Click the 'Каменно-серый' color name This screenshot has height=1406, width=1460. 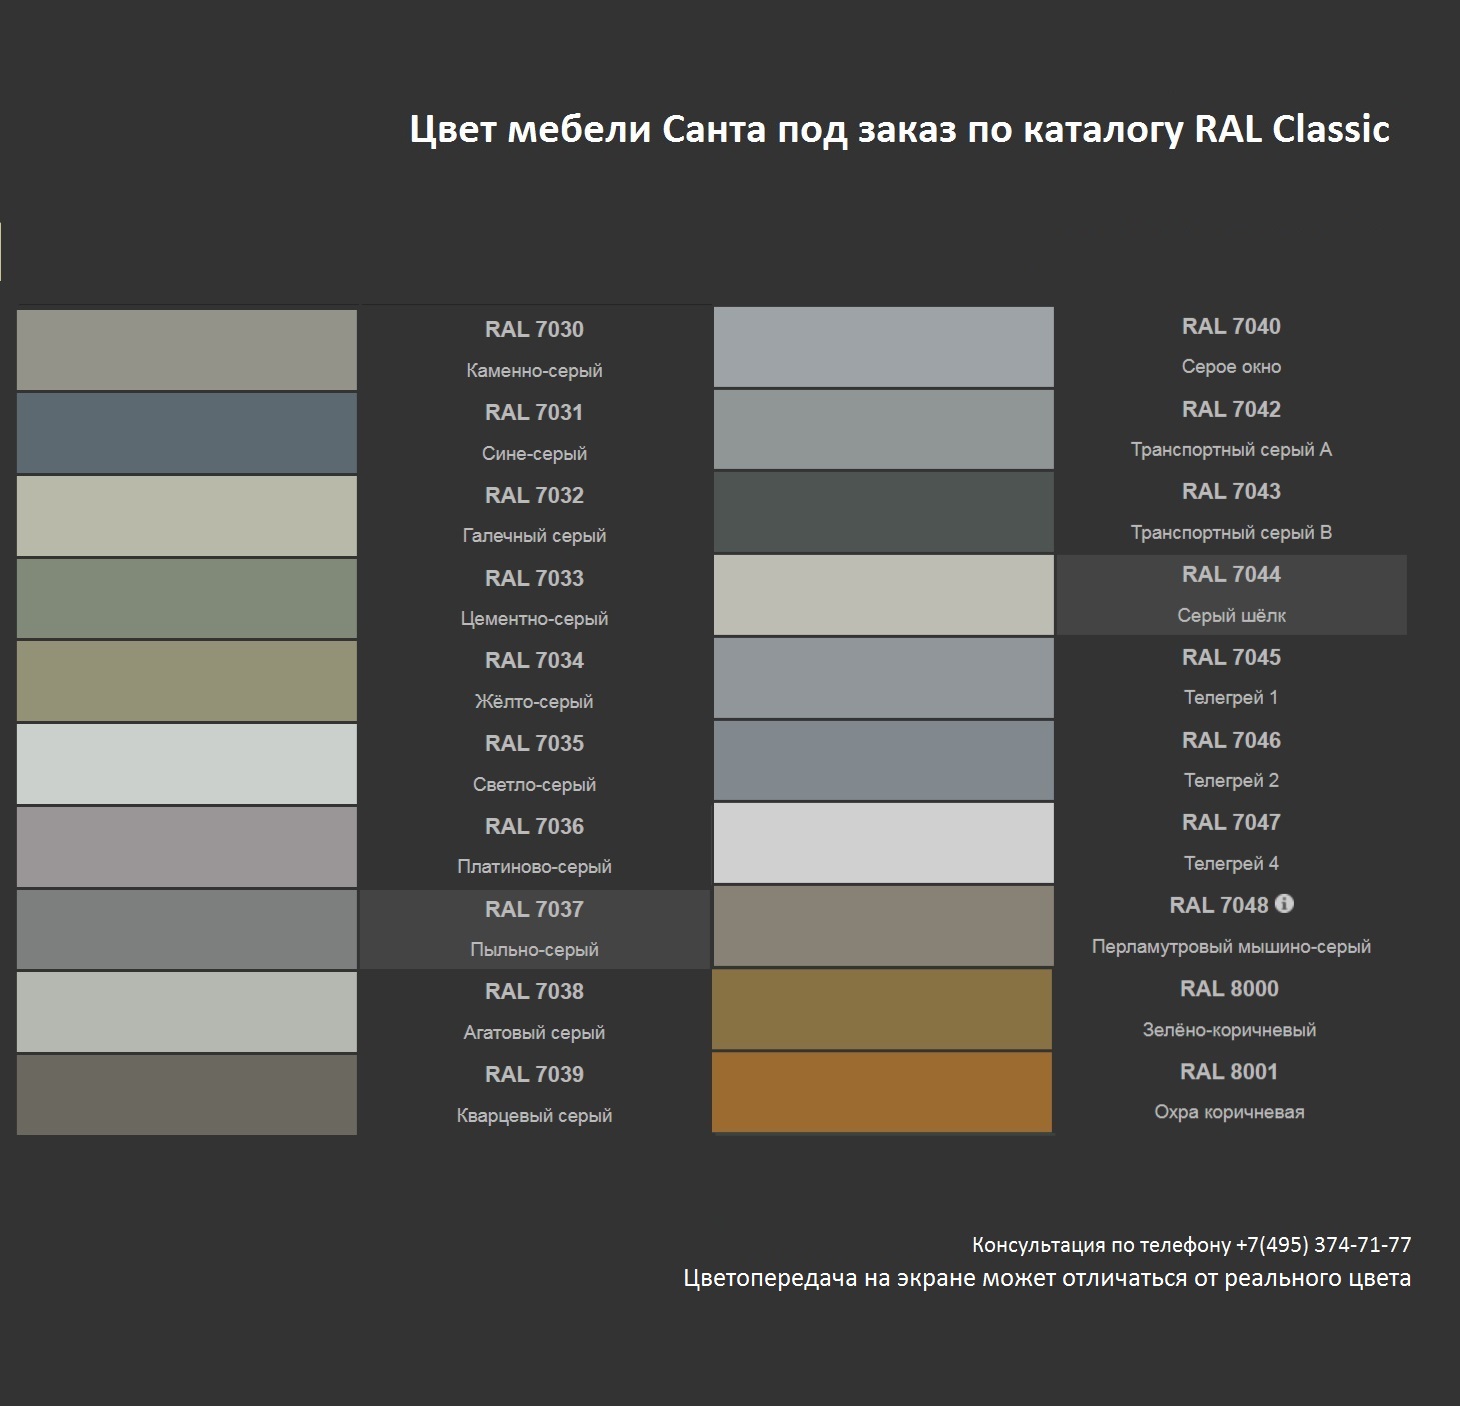pos(534,371)
